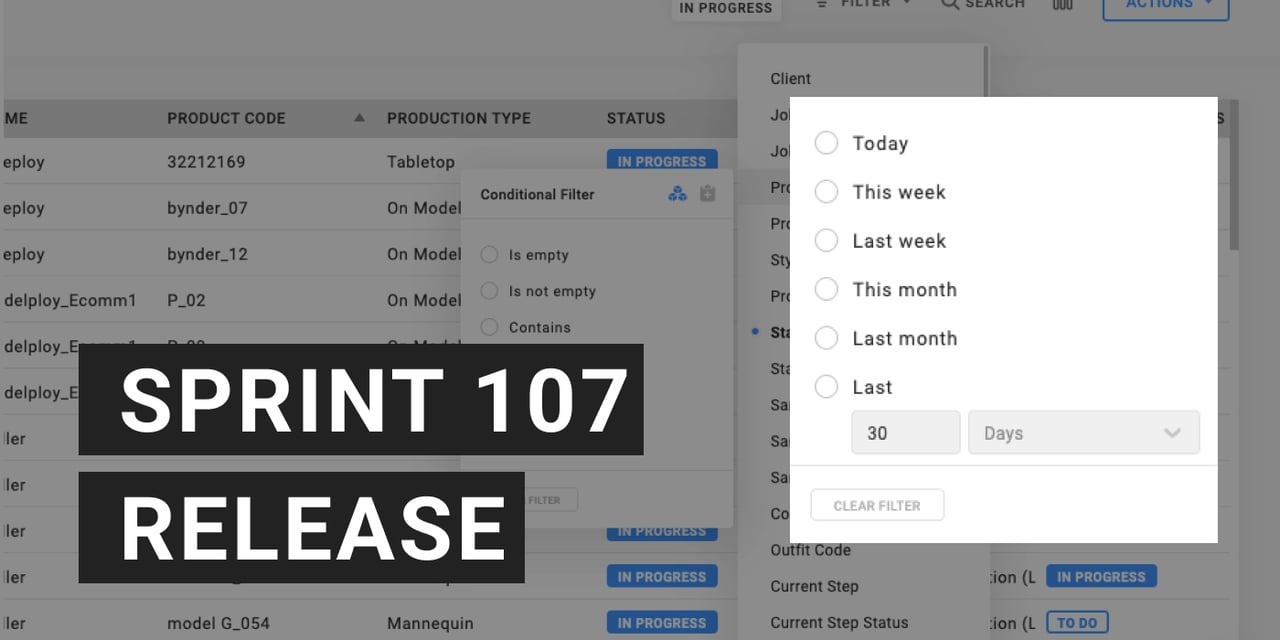Open the column layout icon in top bar
Image resolution: width=1280 pixels, height=640 pixels.
click(1062, 4)
